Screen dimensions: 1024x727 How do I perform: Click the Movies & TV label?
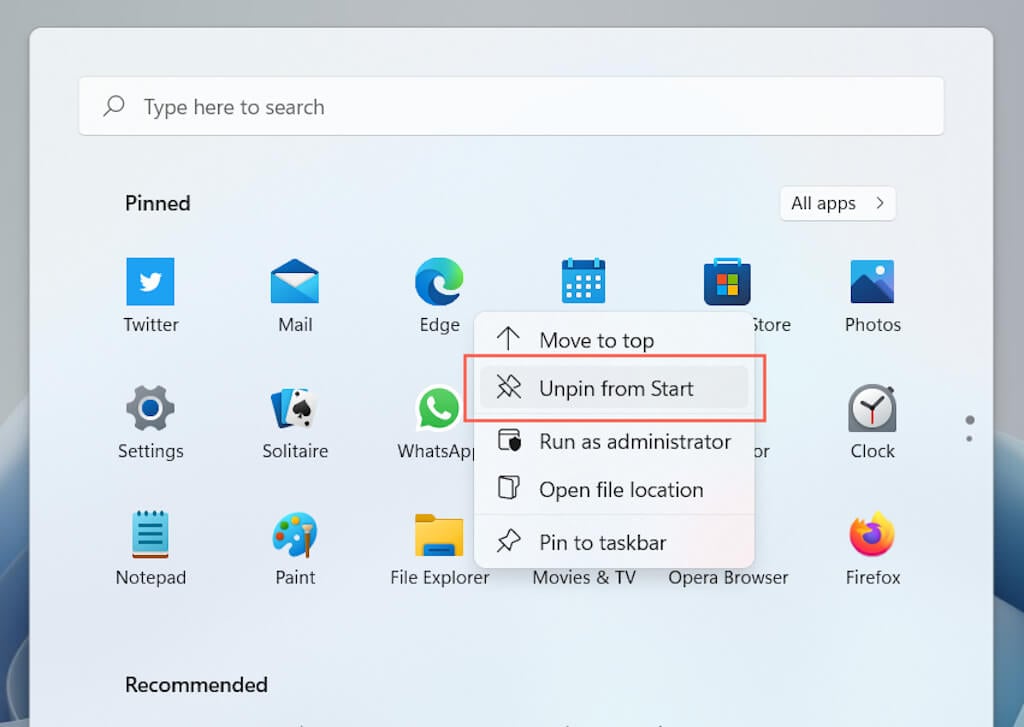pos(584,577)
